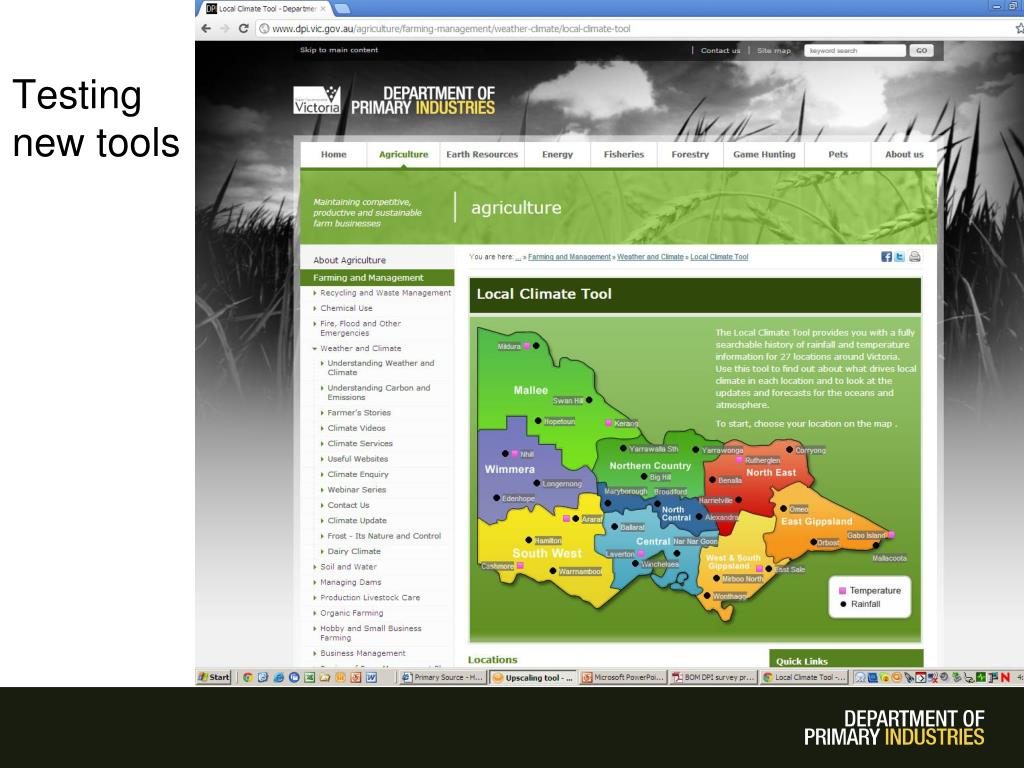Open the Energy navigation tab
The width and height of the screenshot is (1024, 768).
point(557,155)
